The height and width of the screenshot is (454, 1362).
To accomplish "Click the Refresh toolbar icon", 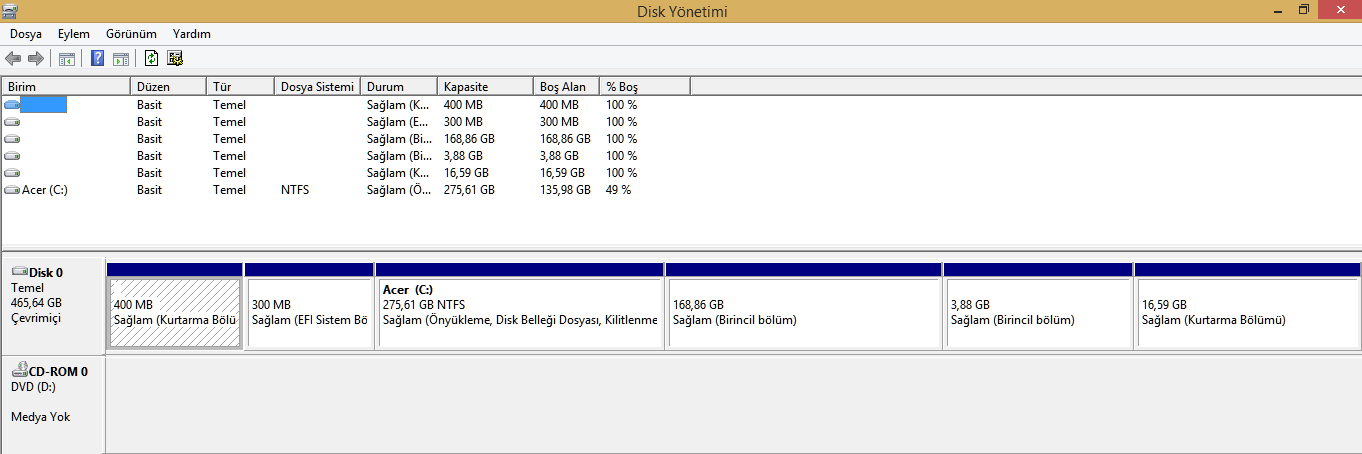I will tap(152, 59).
